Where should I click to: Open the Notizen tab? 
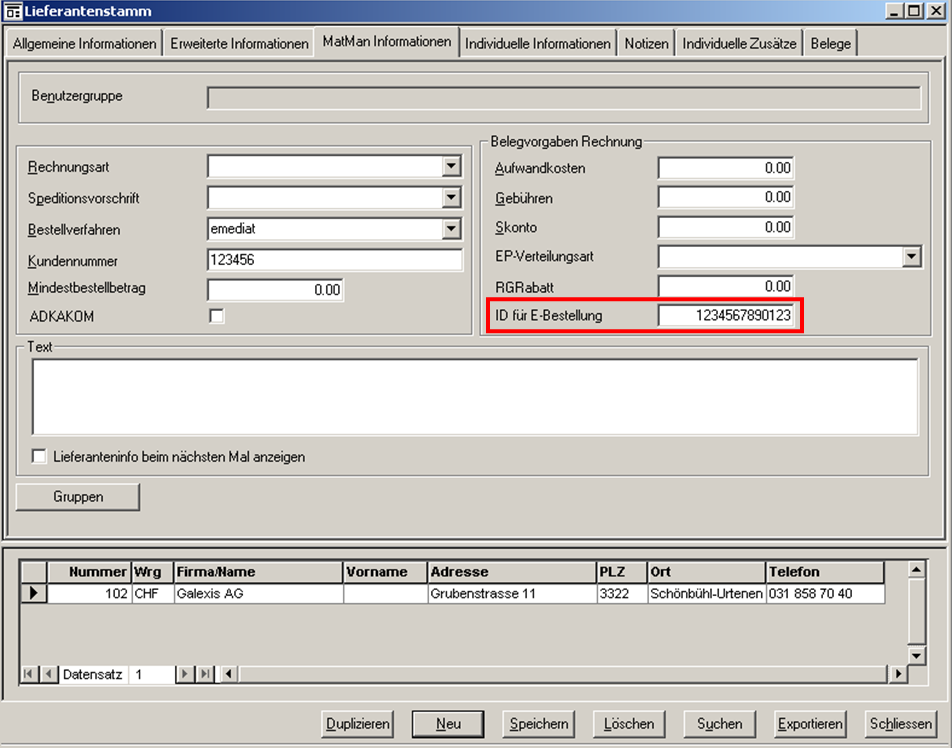[646, 44]
